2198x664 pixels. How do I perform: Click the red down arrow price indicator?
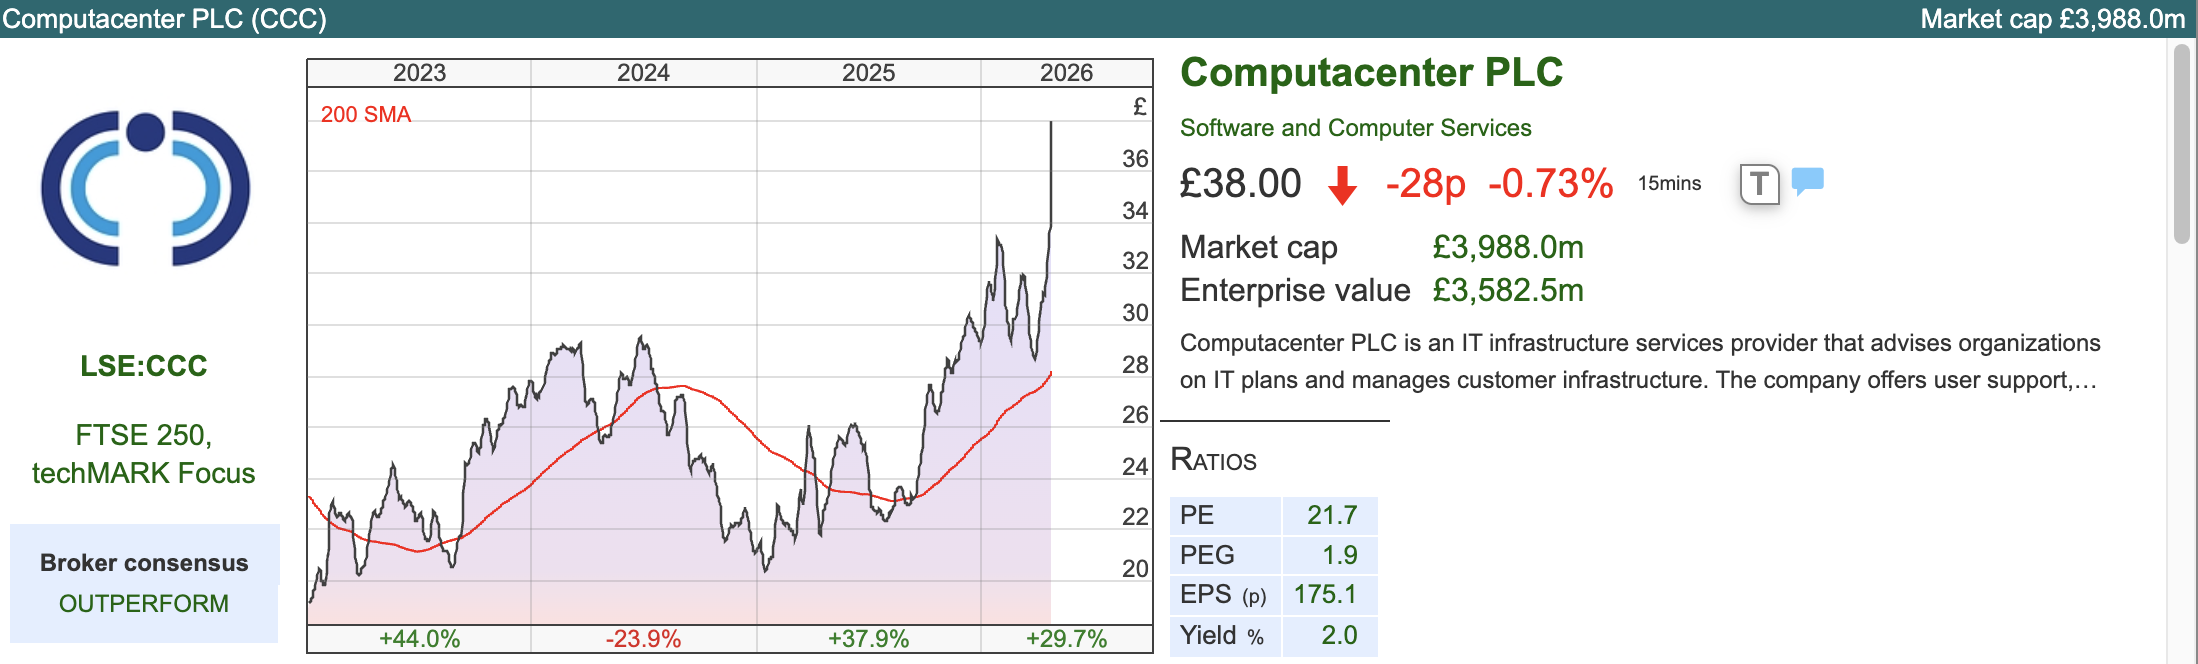(x=1342, y=185)
